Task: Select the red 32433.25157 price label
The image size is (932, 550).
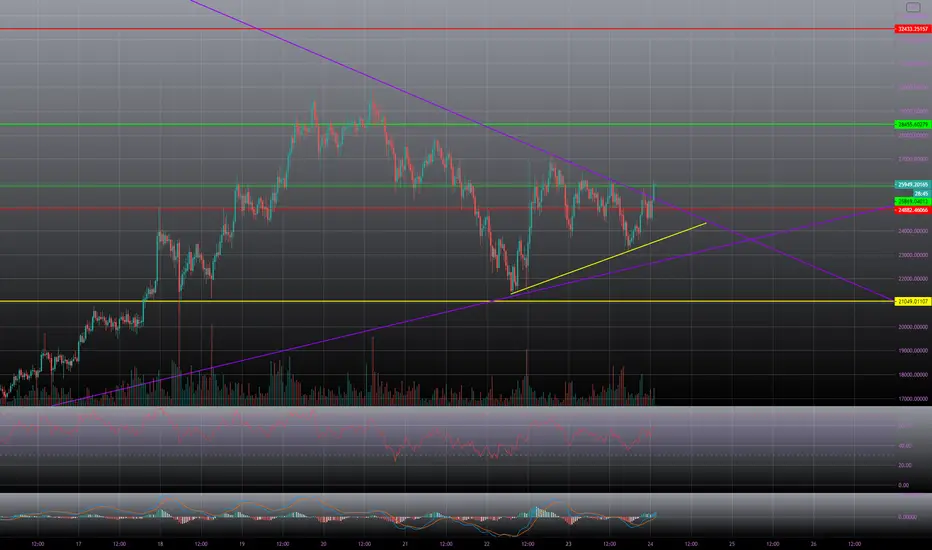Action: (x=912, y=29)
